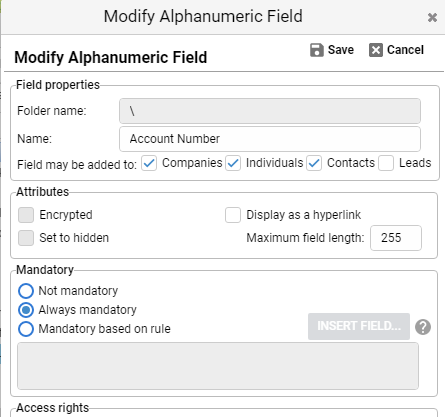Screen dimensions: 445x417
Task: Uncheck the Individuals checkbox
Action: pos(233,163)
